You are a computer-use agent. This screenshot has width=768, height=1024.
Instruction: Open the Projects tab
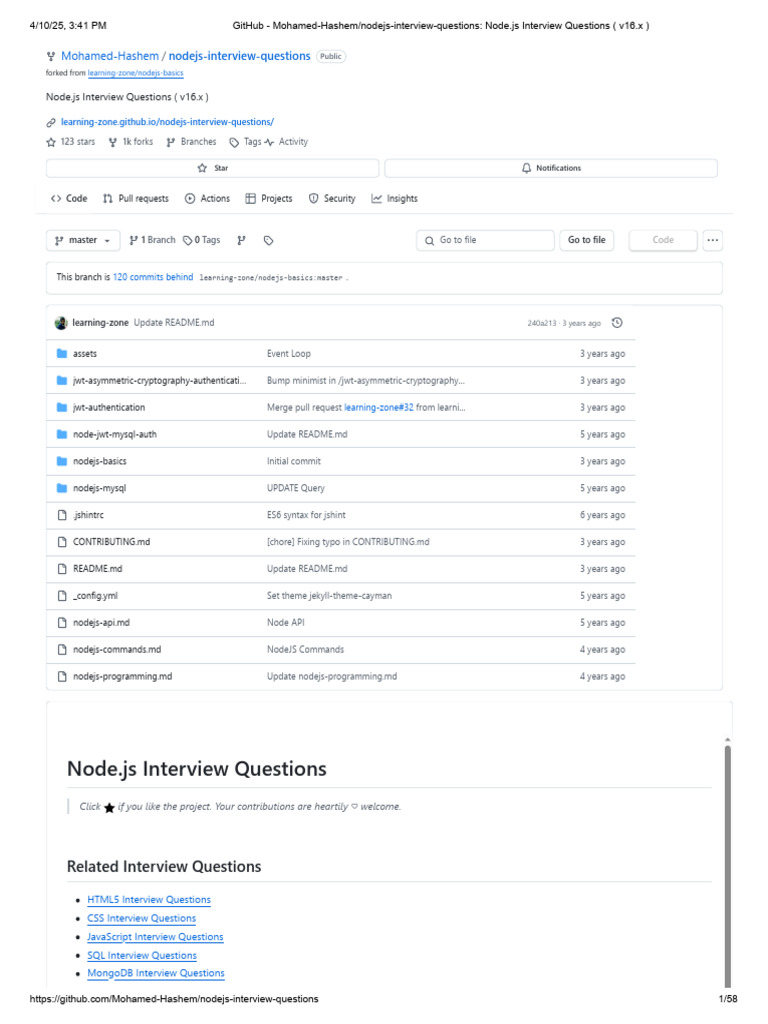pos(269,199)
